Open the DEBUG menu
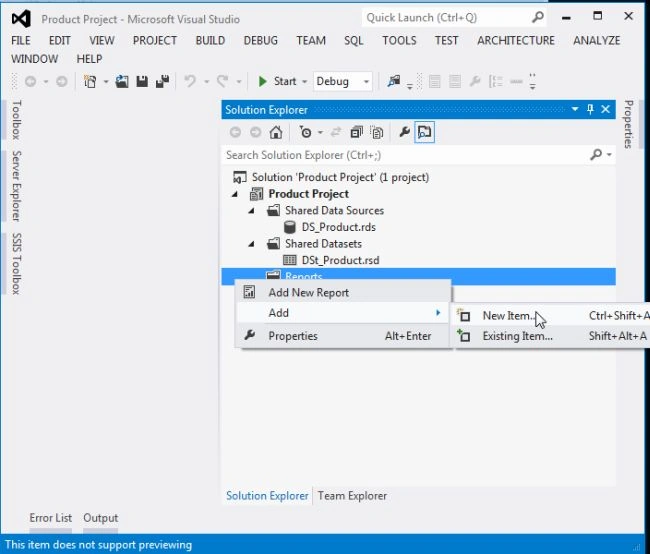The height and width of the screenshot is (554, 650). 260,40
